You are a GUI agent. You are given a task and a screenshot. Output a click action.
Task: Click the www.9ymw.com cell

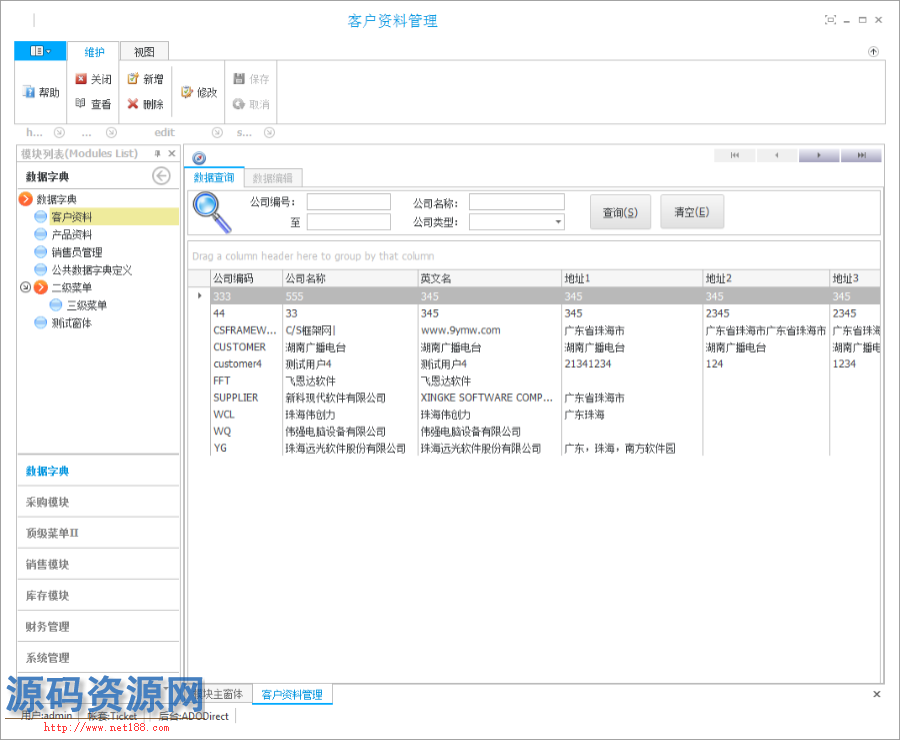click(x=489, y=330)
